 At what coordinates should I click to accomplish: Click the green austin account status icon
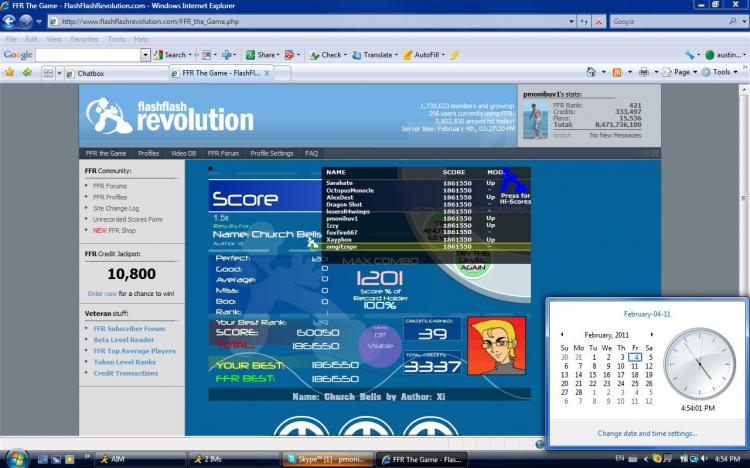709,55
